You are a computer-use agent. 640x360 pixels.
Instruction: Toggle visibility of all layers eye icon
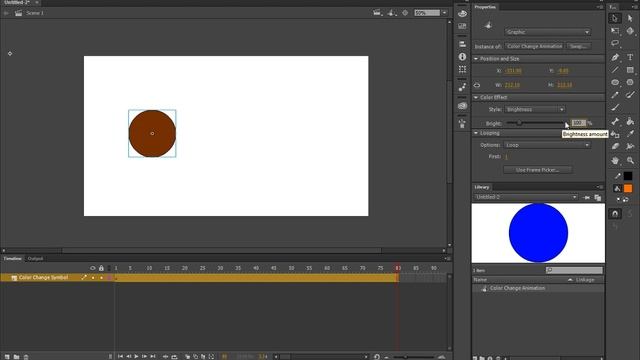tap(93, 268)
